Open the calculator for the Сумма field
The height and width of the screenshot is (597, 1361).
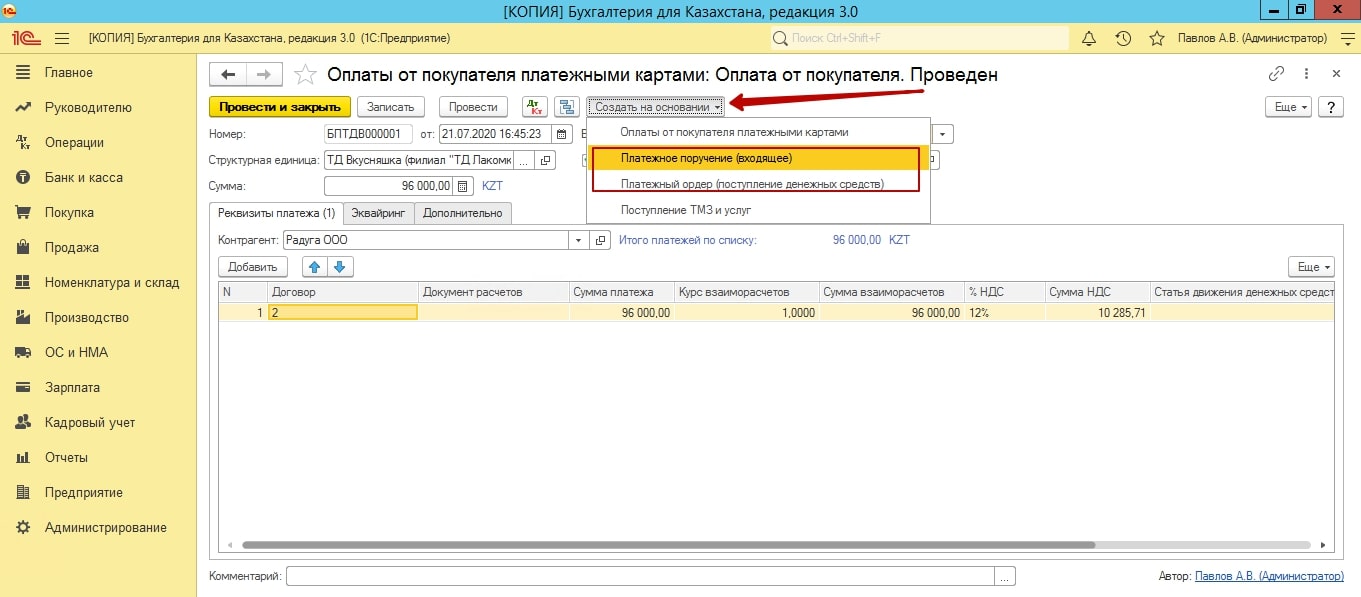(463, 186)
